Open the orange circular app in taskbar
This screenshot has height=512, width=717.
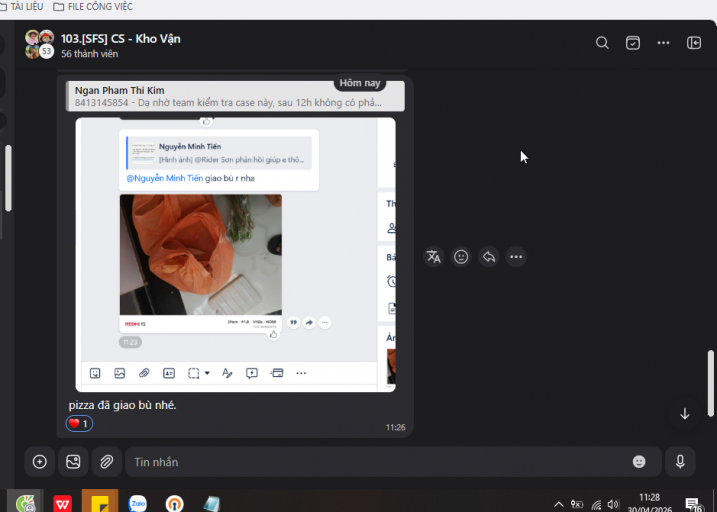pyautogui.click(x=175, y=503)
